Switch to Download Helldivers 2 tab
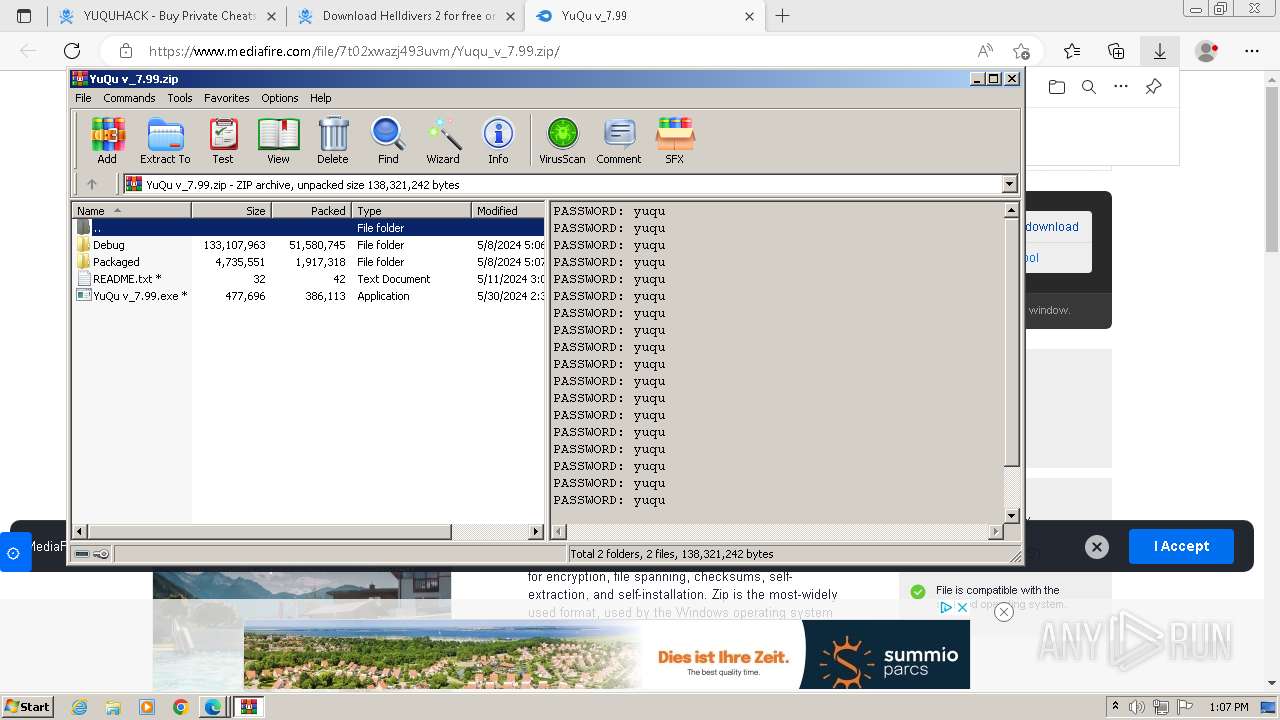Viewport: 1280px width, 720px height. pos(406,16)
